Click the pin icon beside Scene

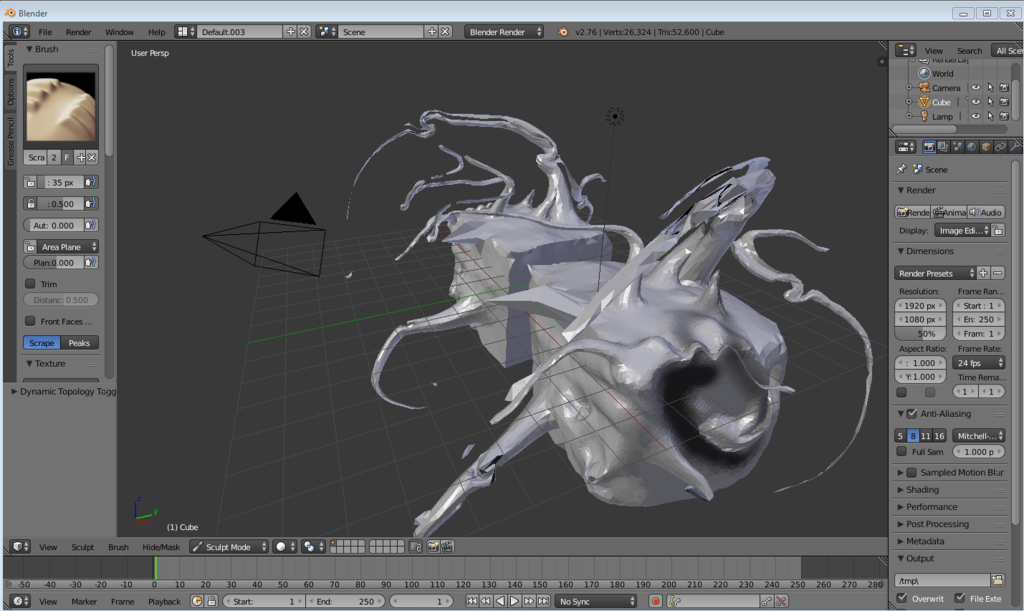point(901,170)
